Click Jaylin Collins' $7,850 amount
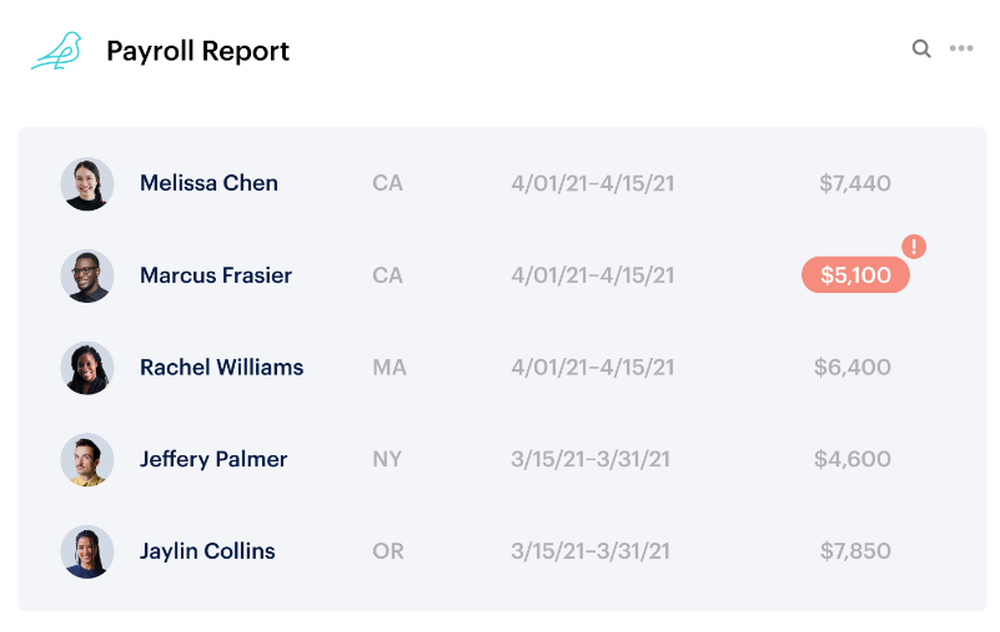Image resolution: width=1000 pixels, height=632 pixels. (x=855, y=551)
